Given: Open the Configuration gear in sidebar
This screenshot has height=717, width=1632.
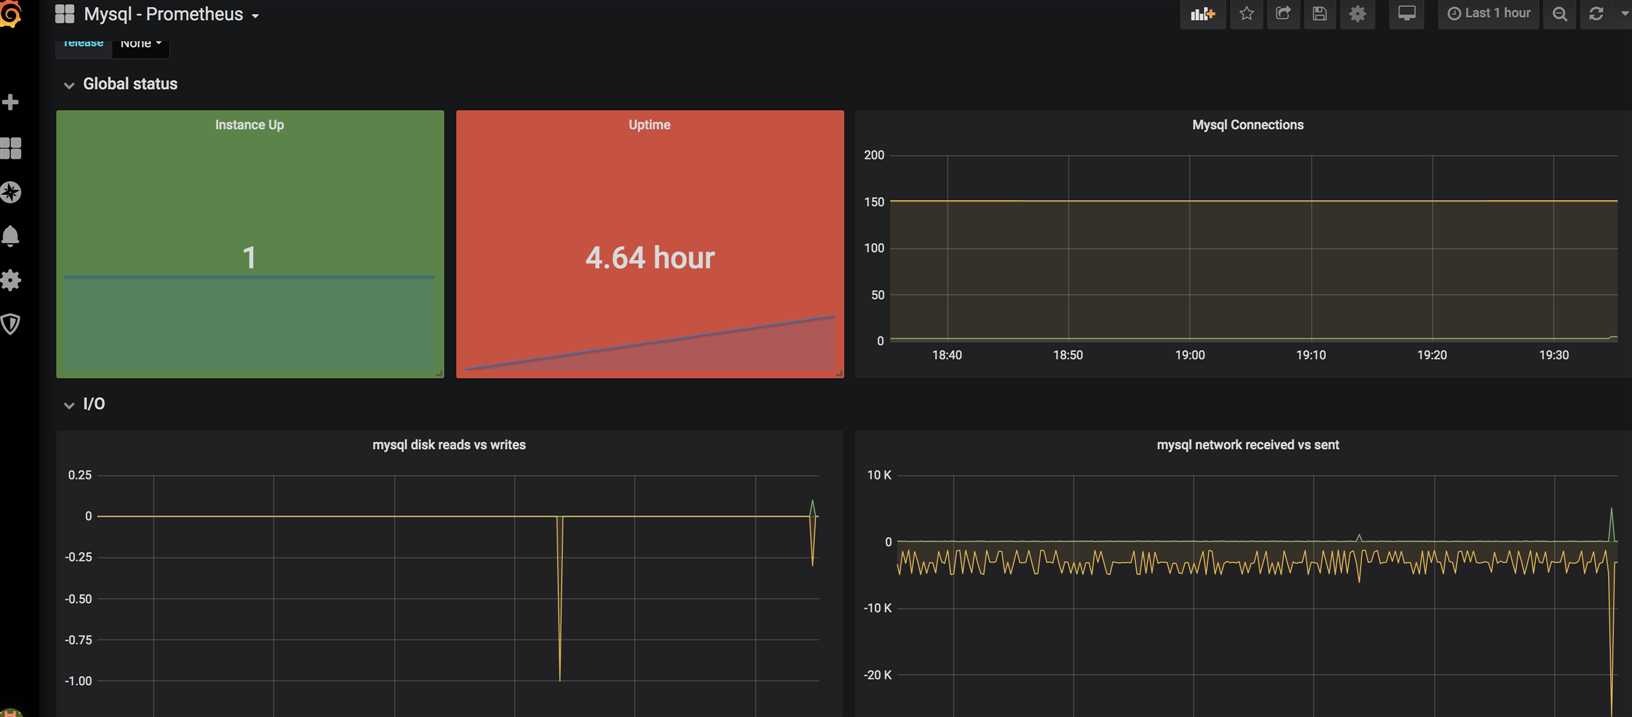Looking at the screenshot, I should tap(11, 280).
